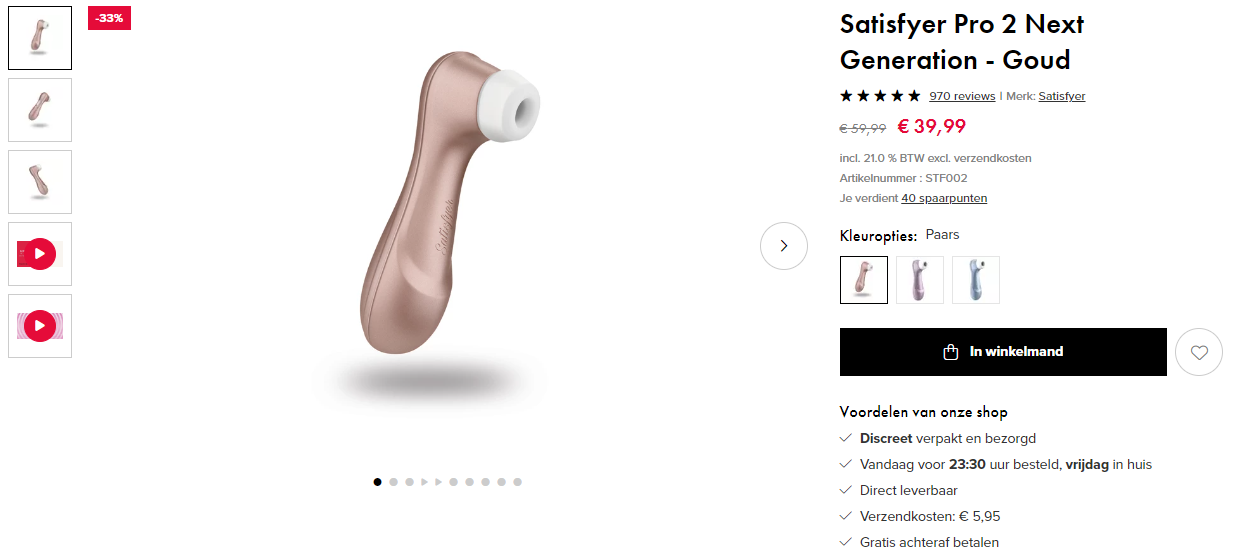Select the first product thumbnail
This screenshot has width=1234, height=560.
click(x=40, y=38)
